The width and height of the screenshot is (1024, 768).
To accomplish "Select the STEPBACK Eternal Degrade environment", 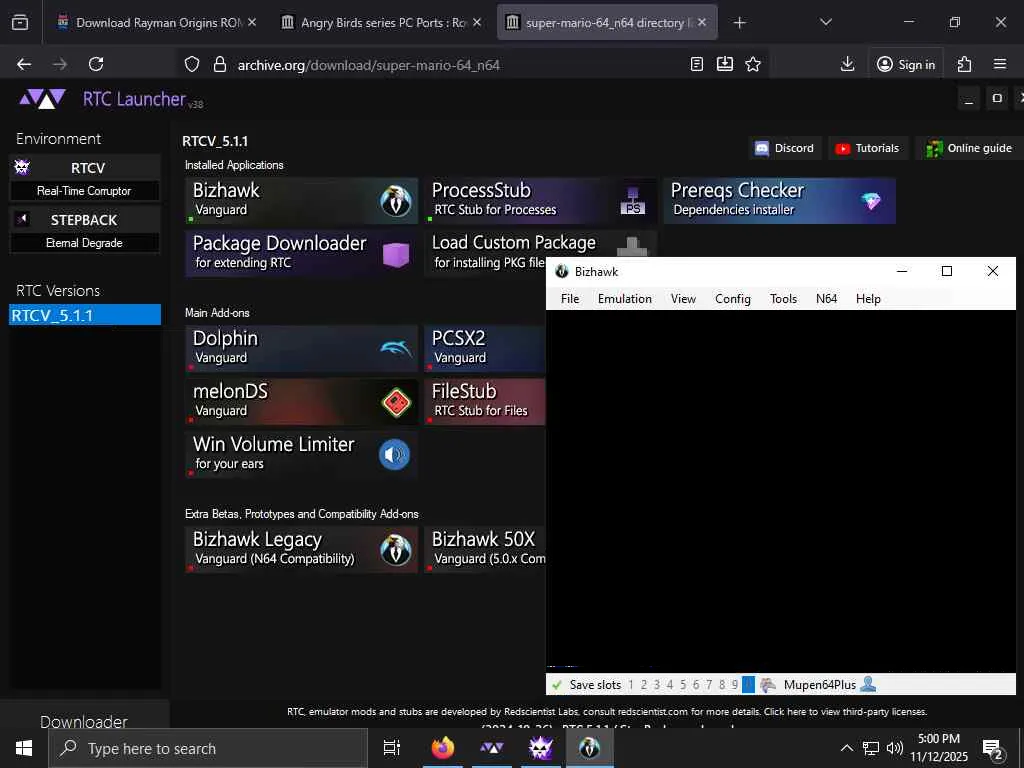I will tap(85, 231).
